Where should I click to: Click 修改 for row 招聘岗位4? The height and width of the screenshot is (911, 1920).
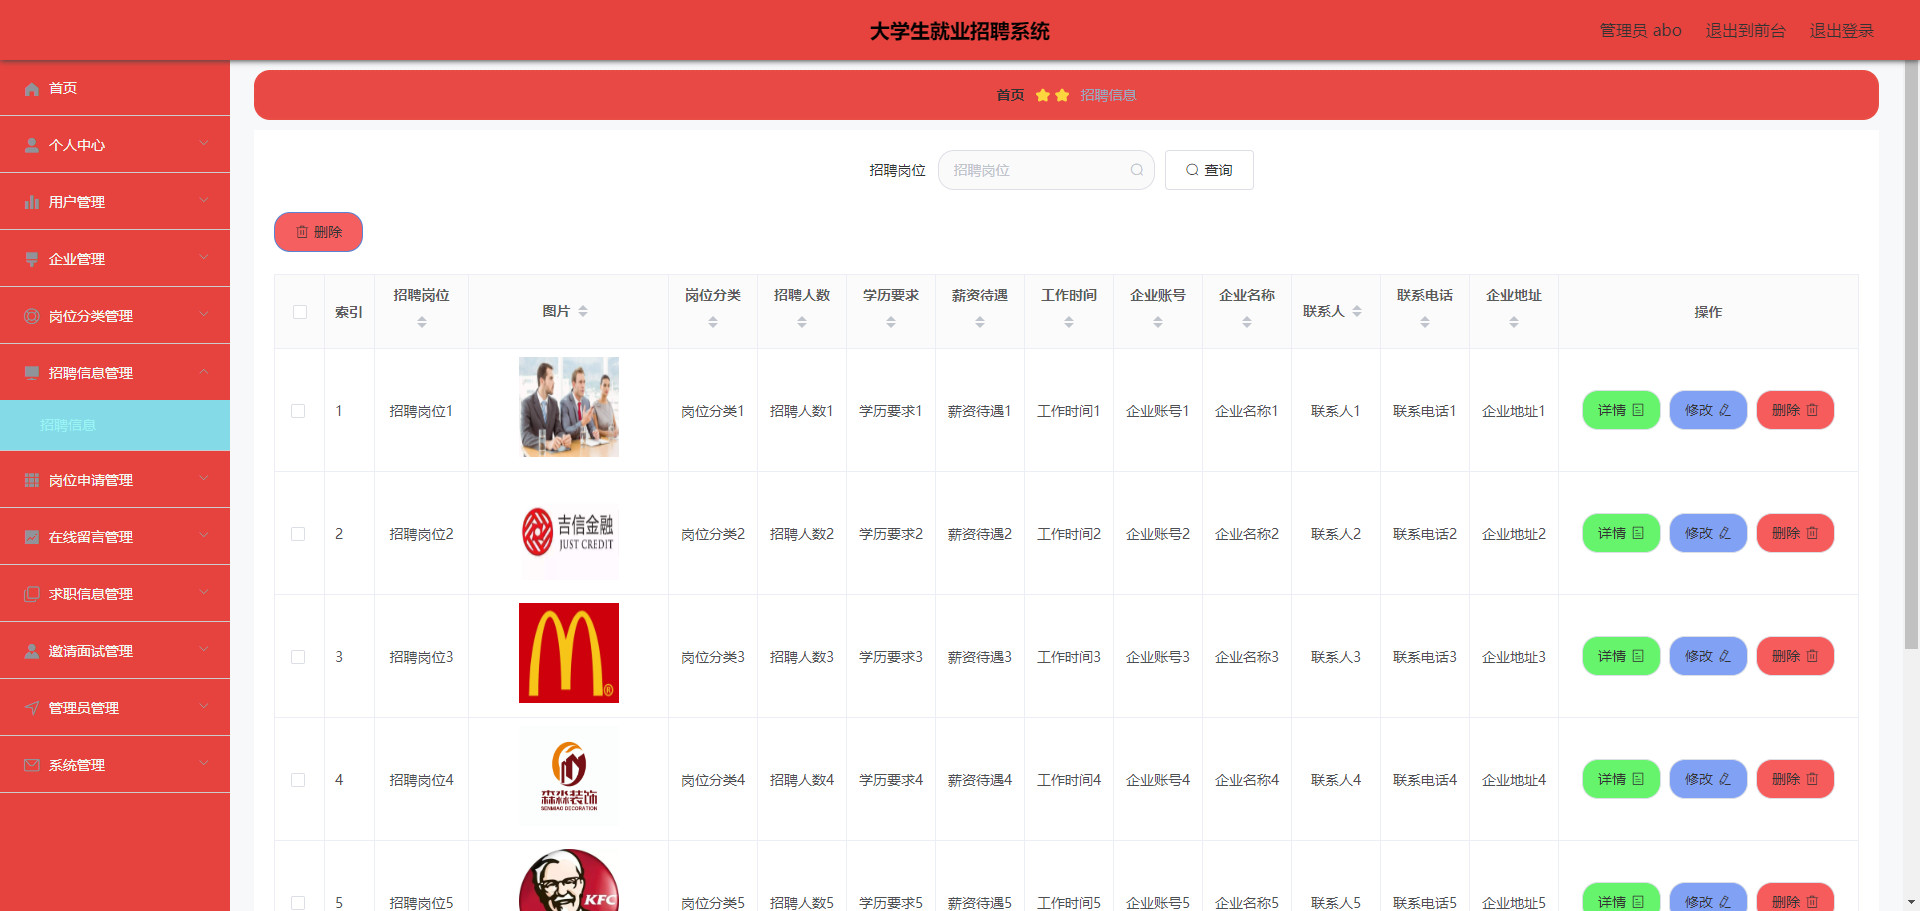(x=1708, y=779)
